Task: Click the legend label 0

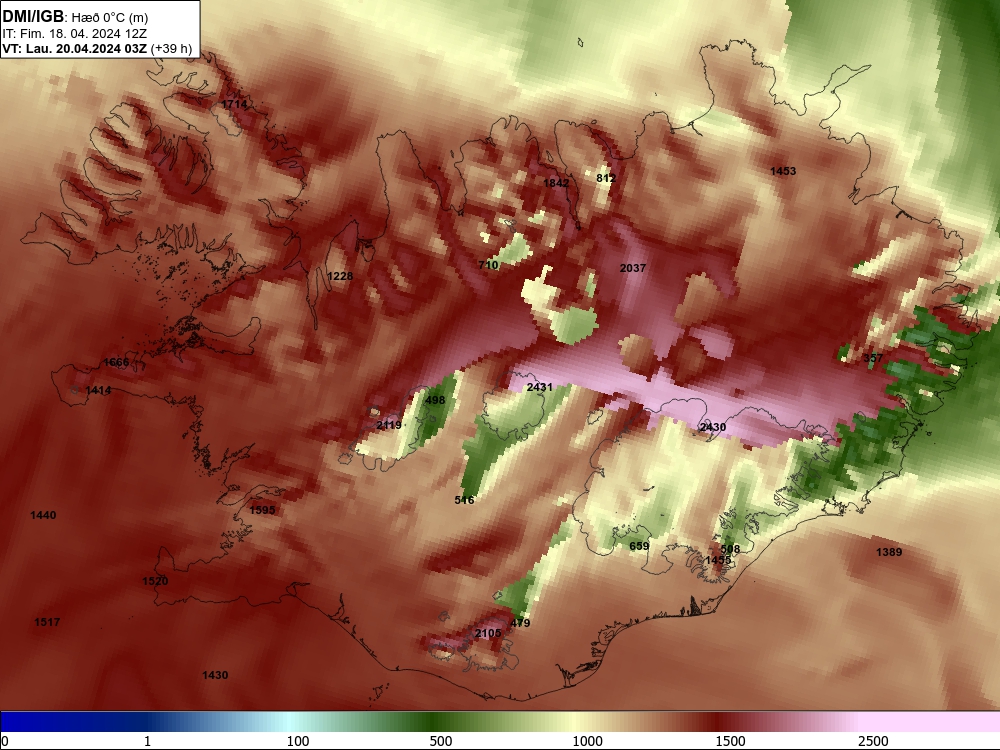Action: (x=5, y=741)
